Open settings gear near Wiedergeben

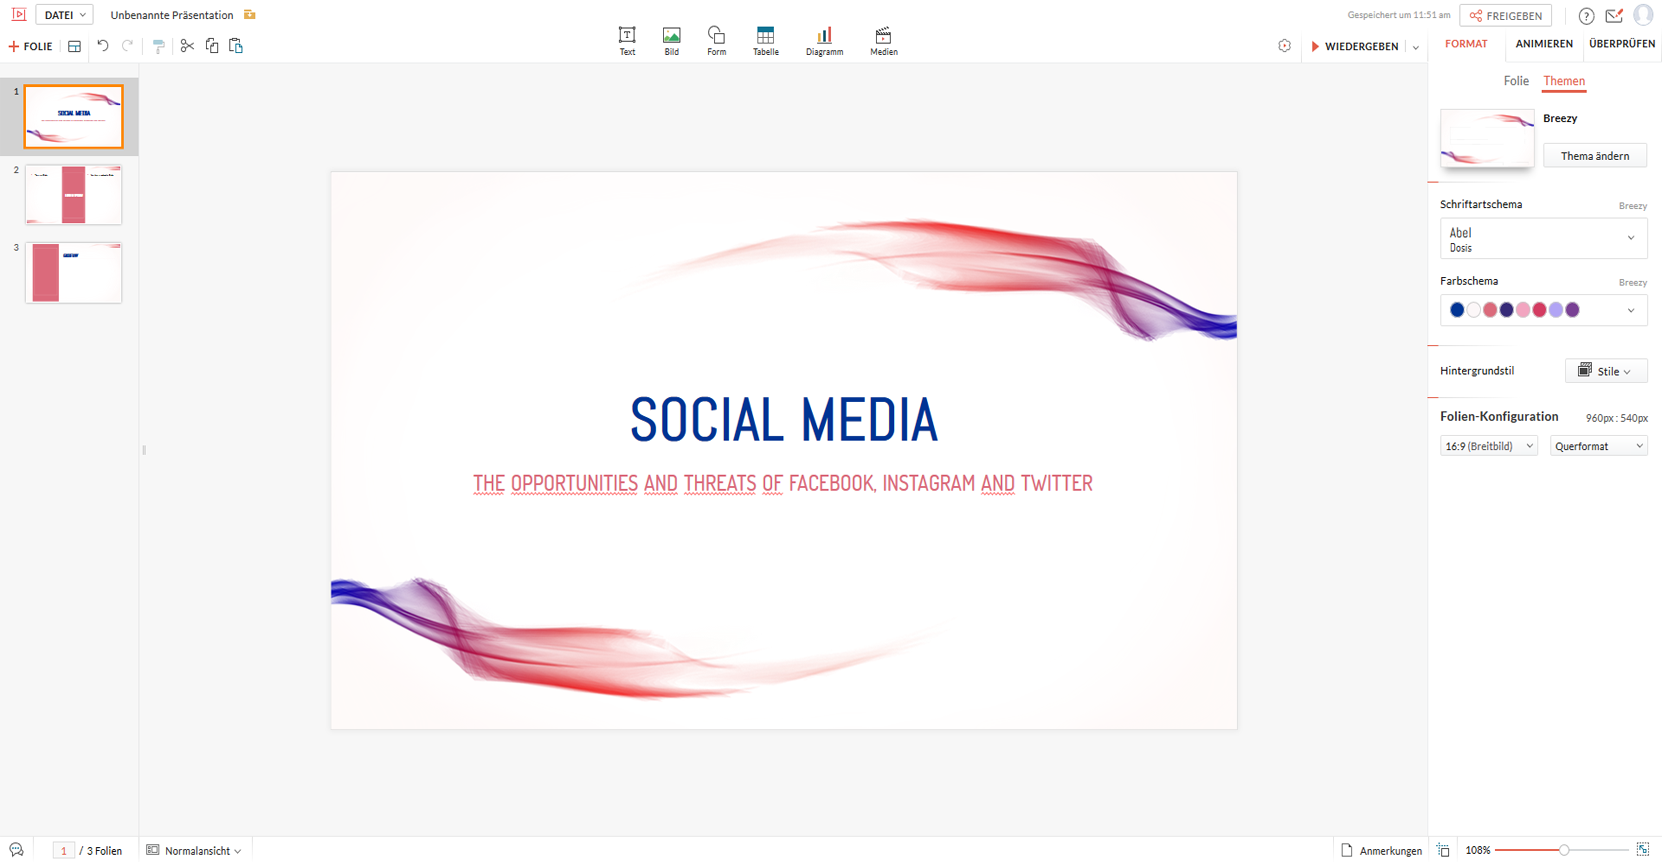coord(1284,46)
